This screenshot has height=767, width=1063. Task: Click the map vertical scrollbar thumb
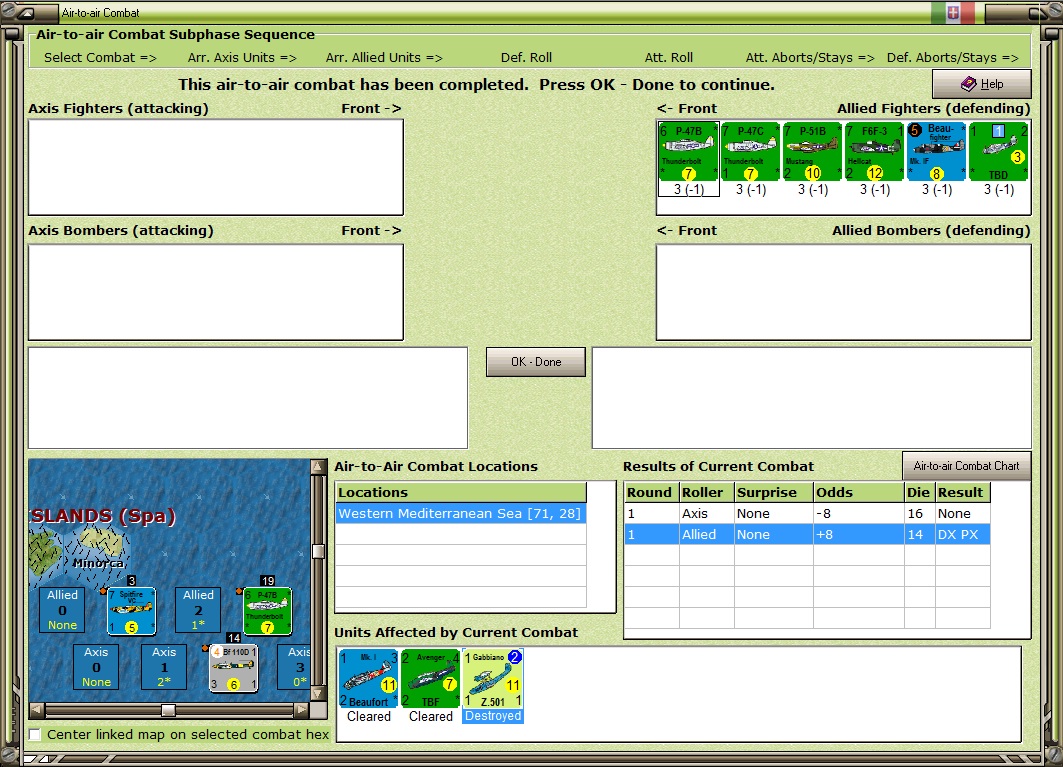click(318, 551)
